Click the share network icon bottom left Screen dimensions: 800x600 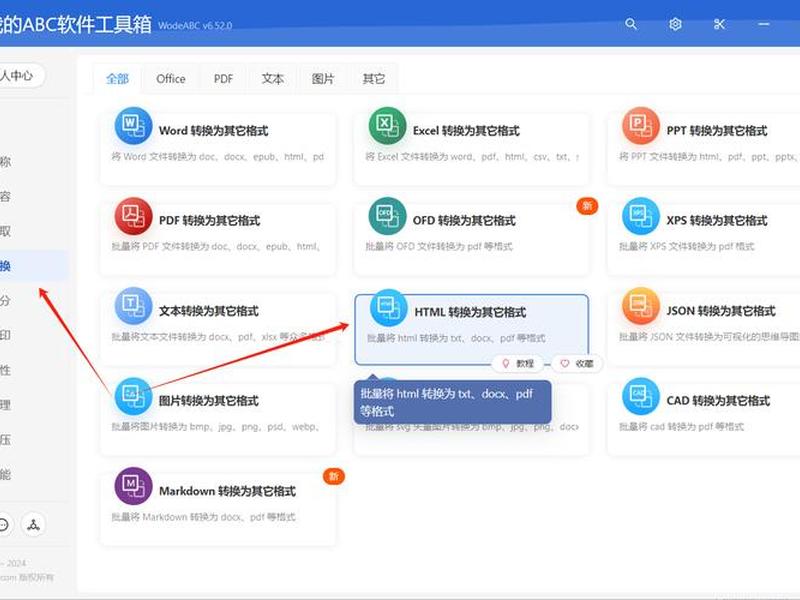[34, 524]
